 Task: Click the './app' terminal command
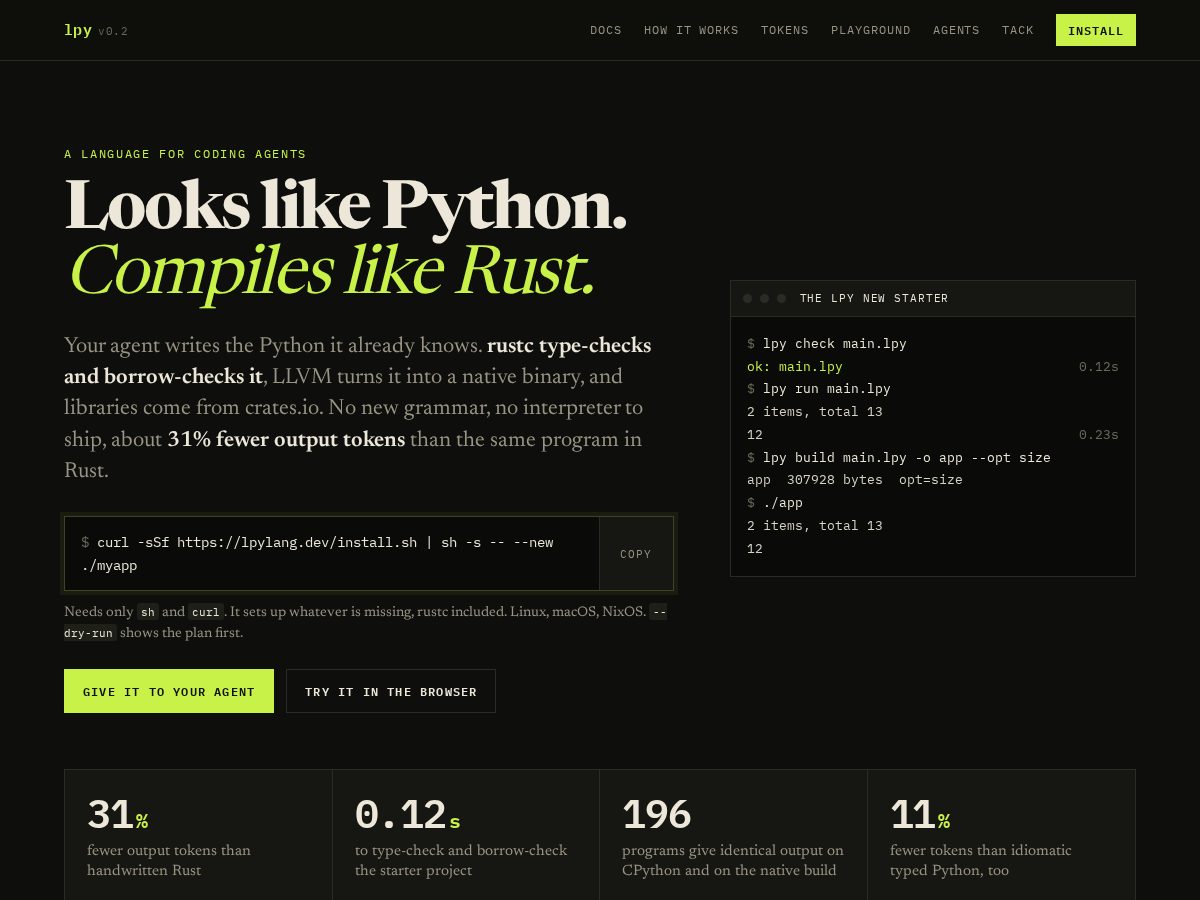coord(775,502)
